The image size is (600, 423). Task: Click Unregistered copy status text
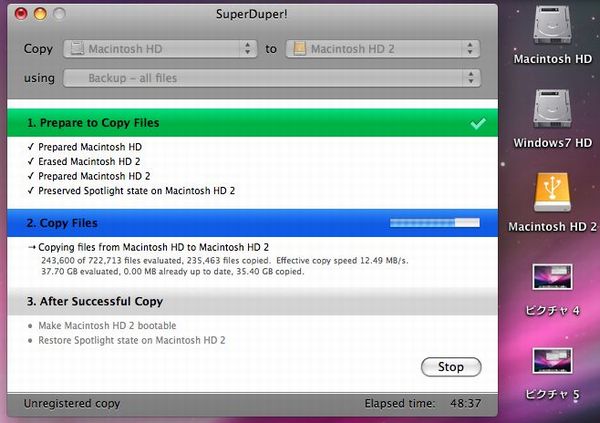(x=72, y=403)
